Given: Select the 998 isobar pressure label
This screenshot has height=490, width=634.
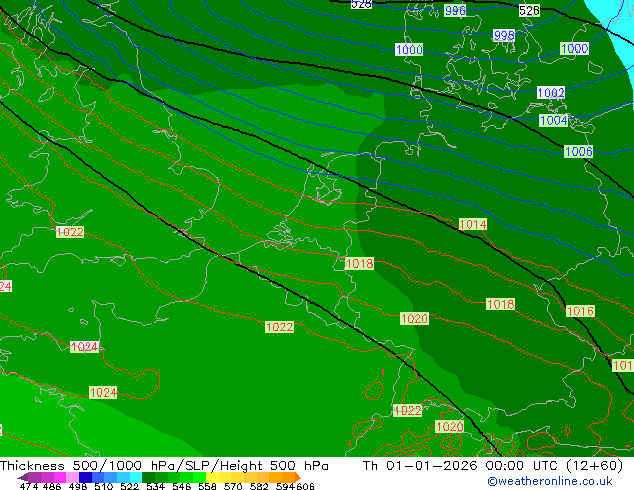Looking at the screenshot, I should pos(504,35).
